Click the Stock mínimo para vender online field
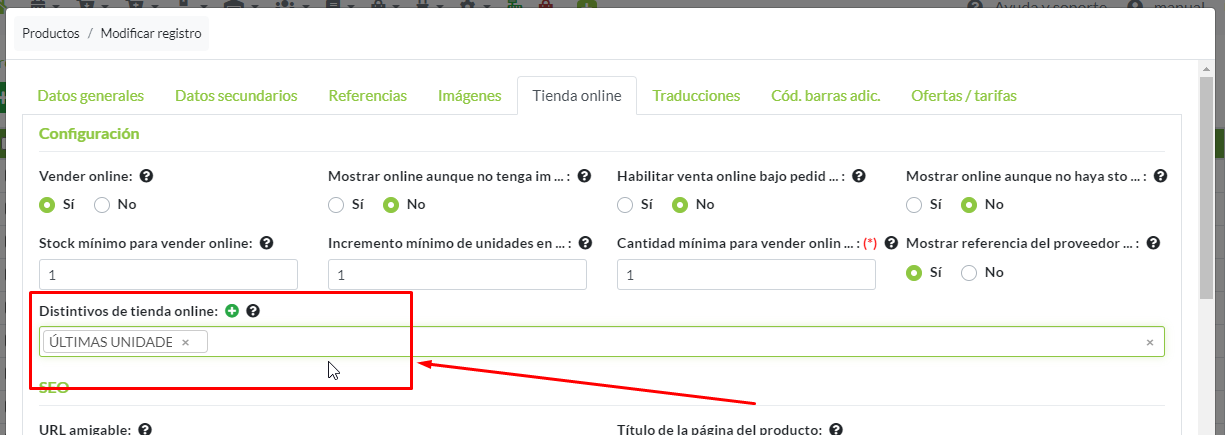Screen dimensions: 1225x435 click(x=168, y=274)
